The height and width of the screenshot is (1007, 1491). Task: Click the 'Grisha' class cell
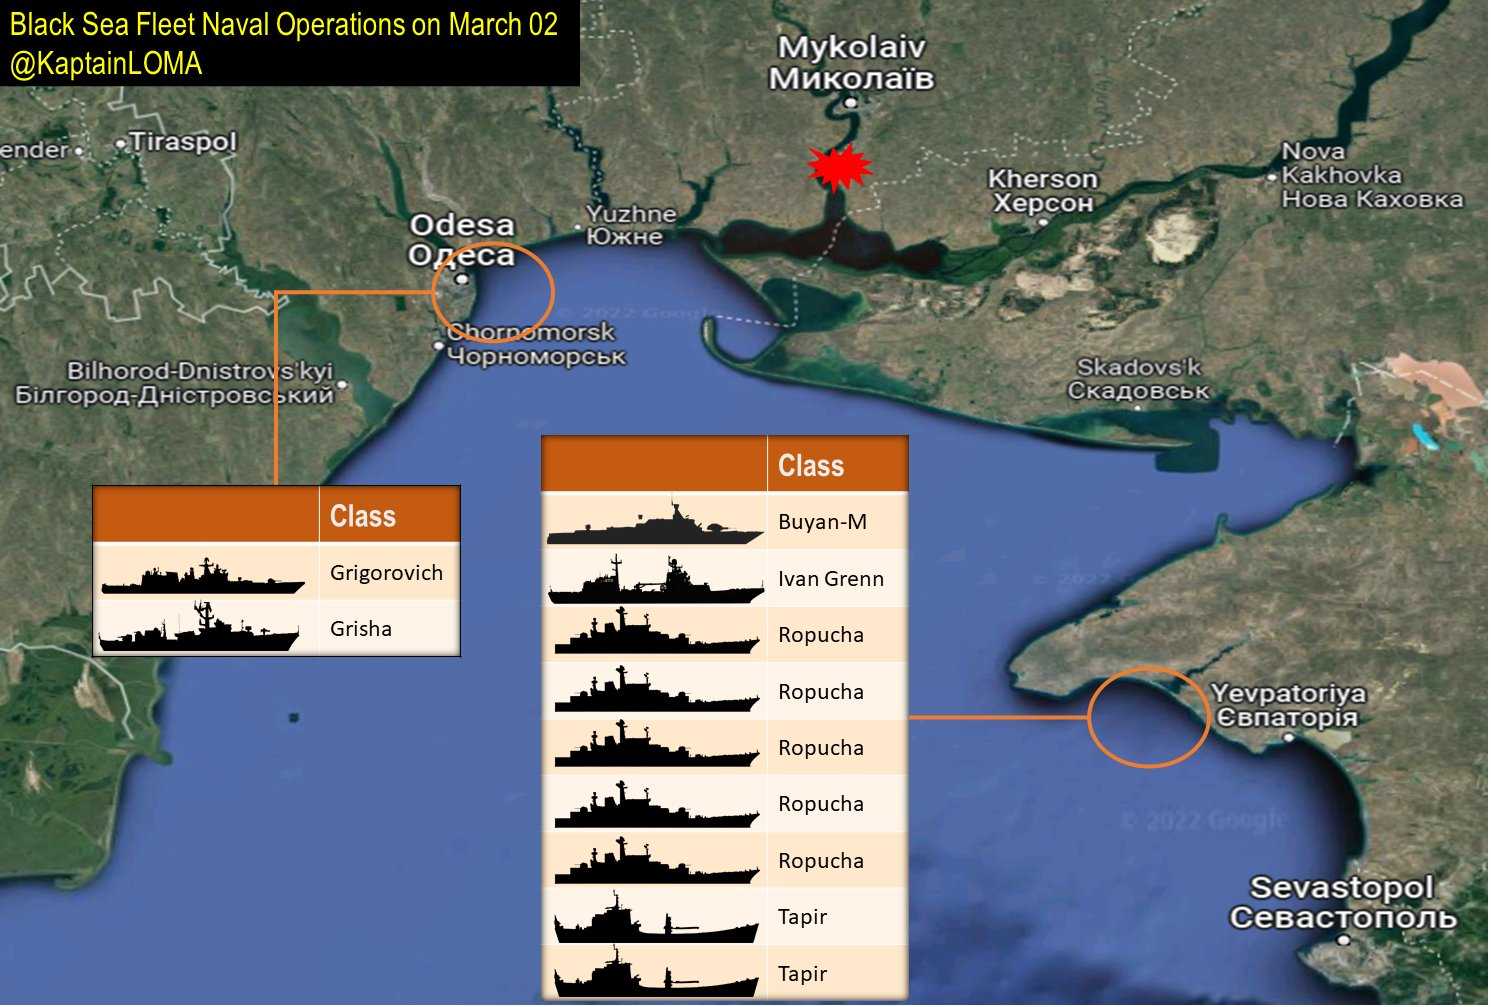(389, 628)
